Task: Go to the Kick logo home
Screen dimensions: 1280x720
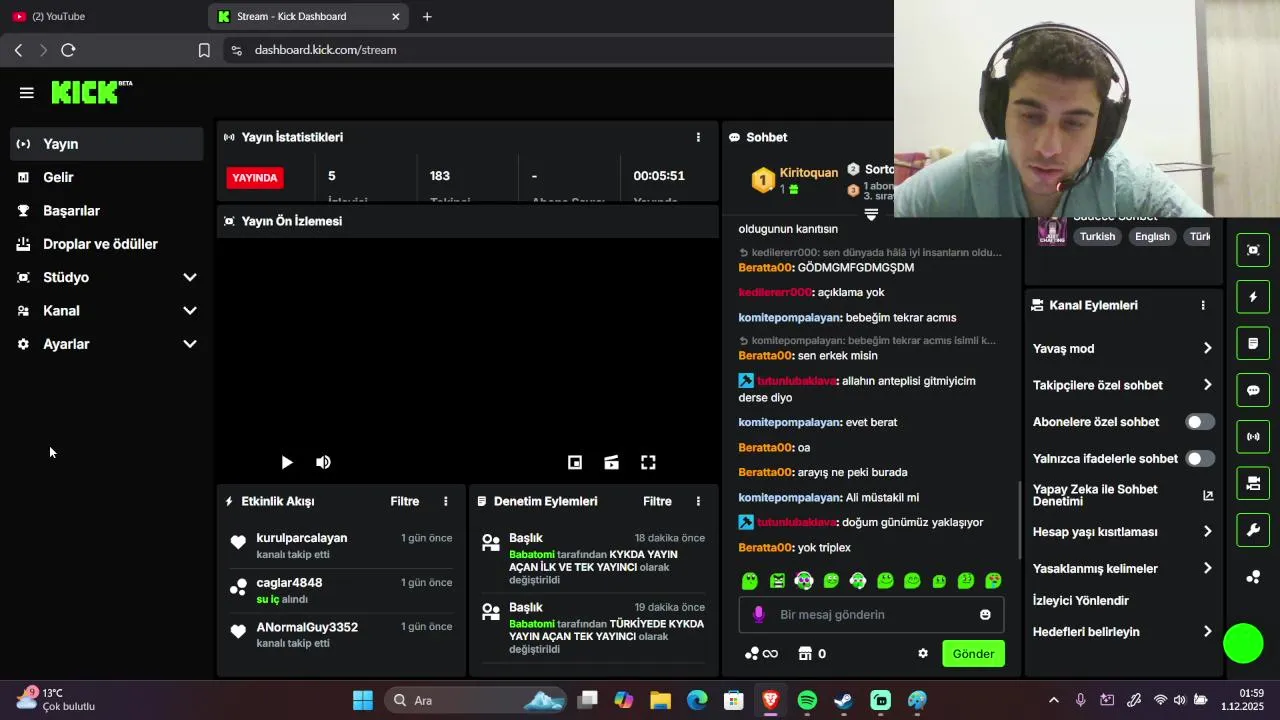Action: pyautogui.click(x=91, y=92)
